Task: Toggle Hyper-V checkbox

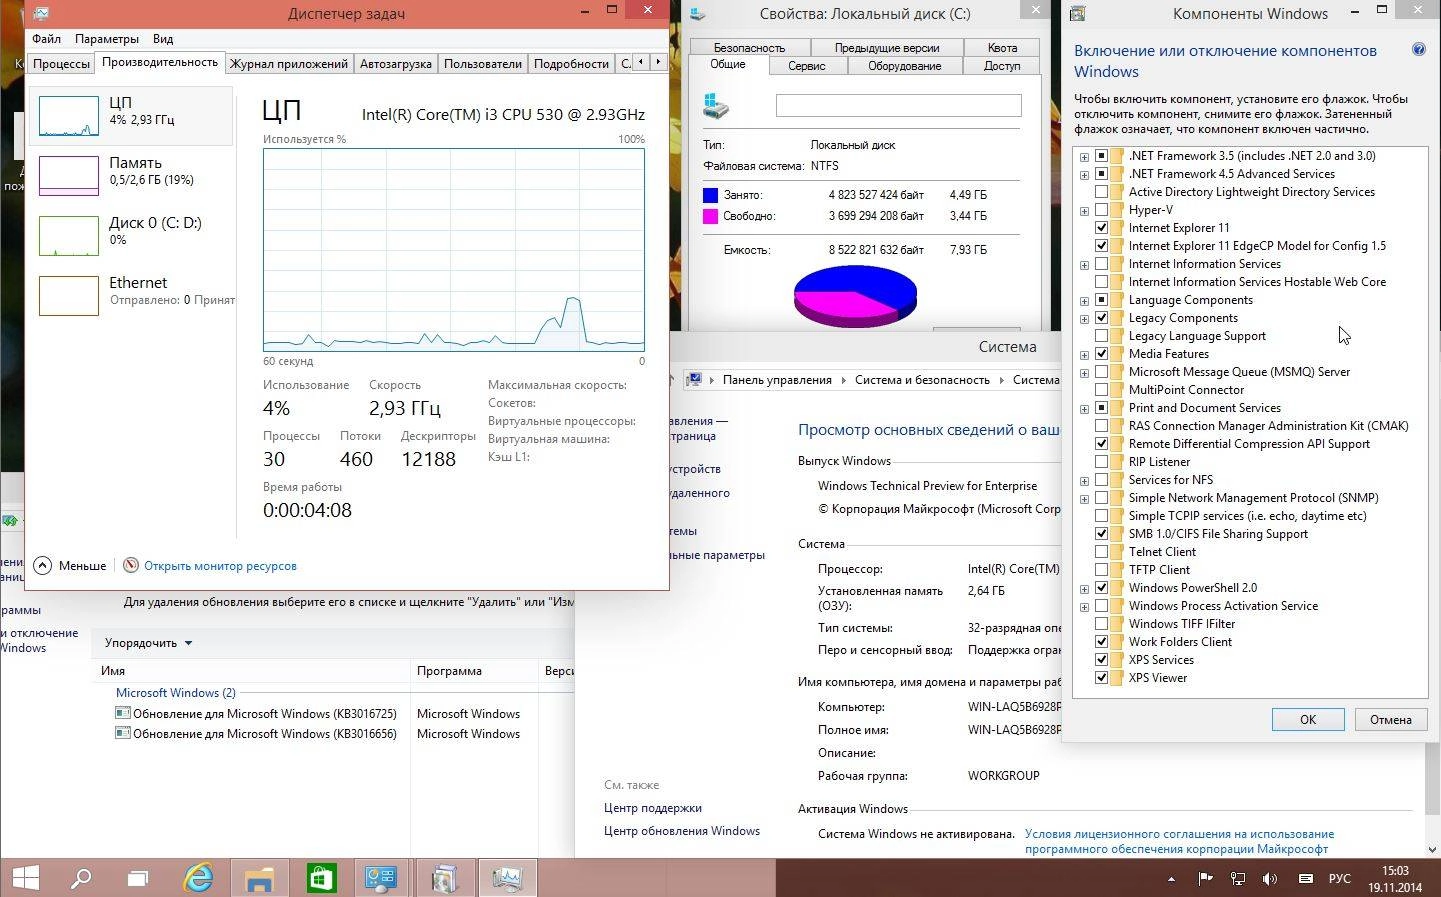Action: (1101, 210)
